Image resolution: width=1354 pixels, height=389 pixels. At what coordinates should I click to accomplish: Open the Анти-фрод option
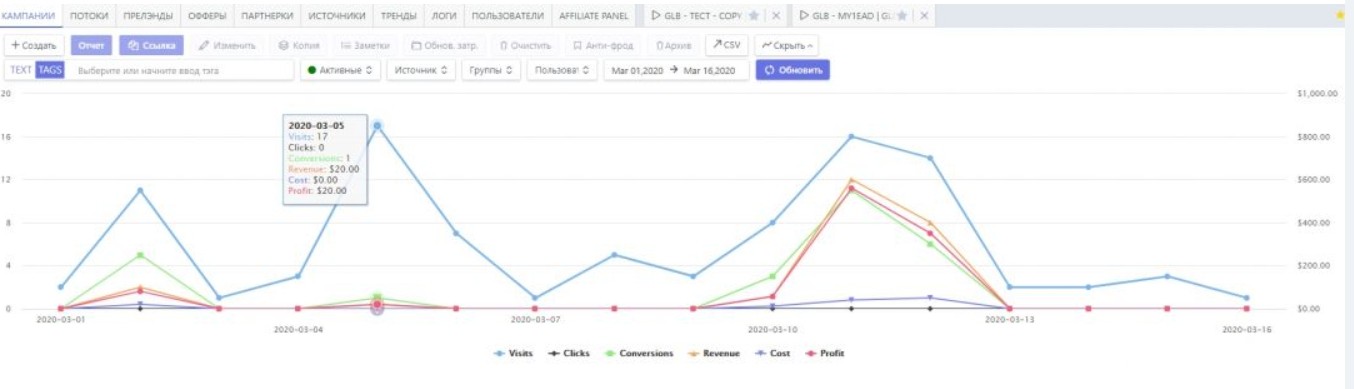[602, 45]
